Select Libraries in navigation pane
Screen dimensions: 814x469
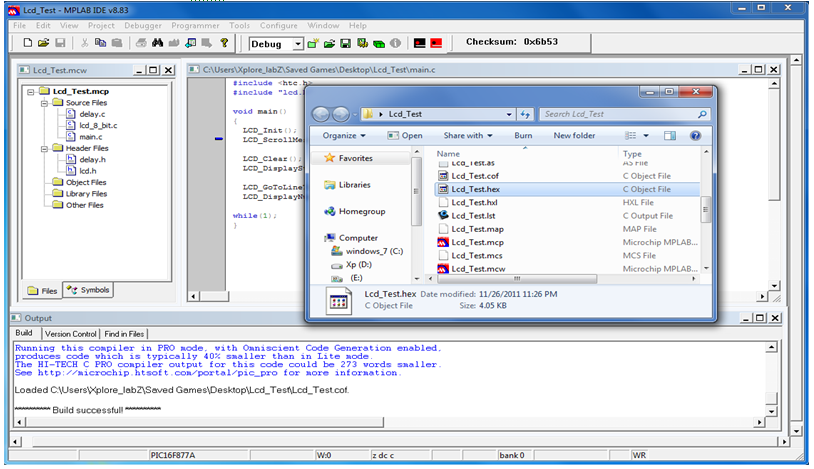click(x=355, y=184)
